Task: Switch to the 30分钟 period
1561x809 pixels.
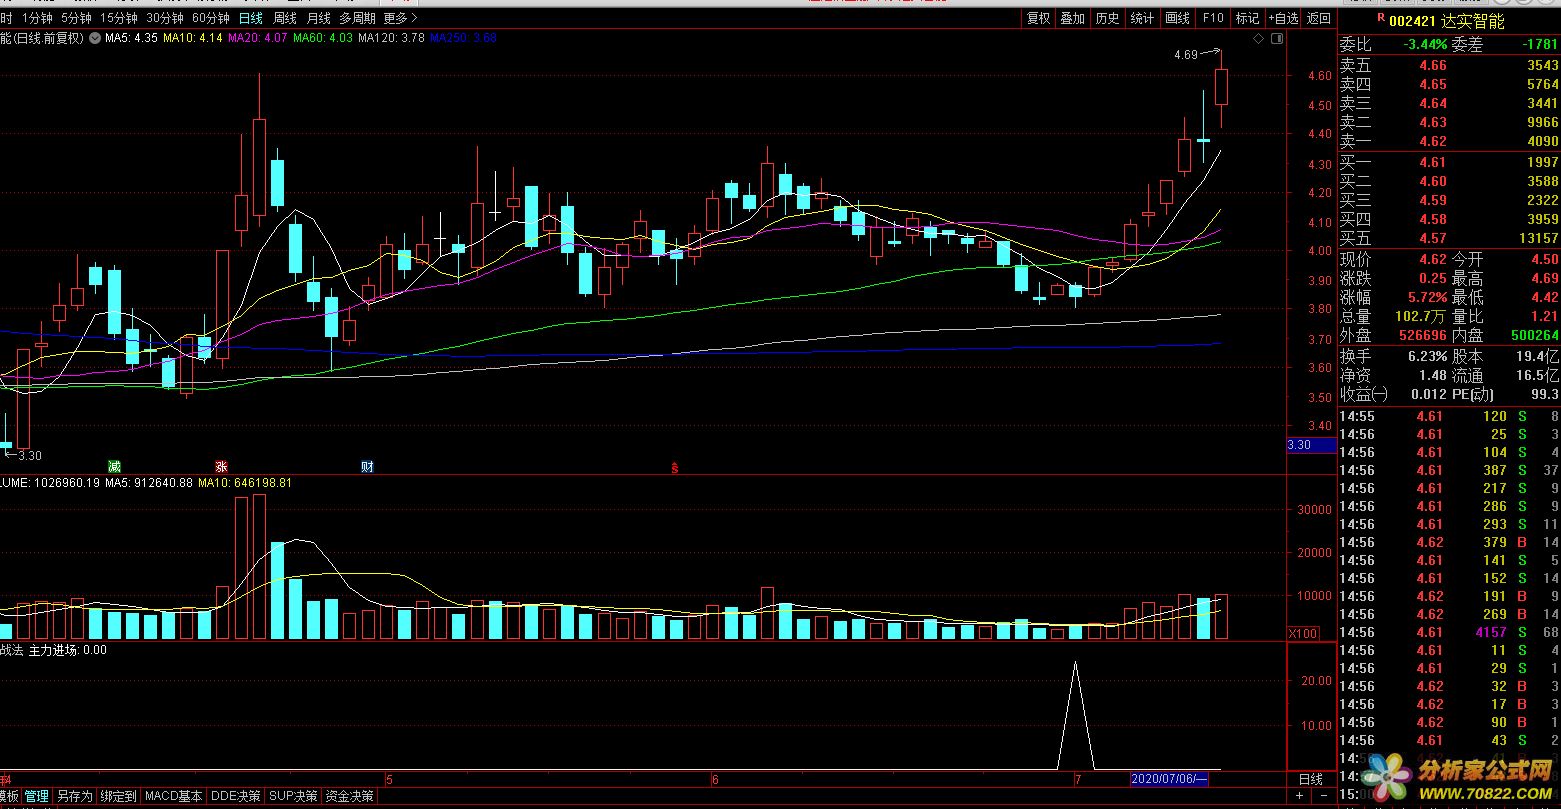Action: (x=165, y=18)
